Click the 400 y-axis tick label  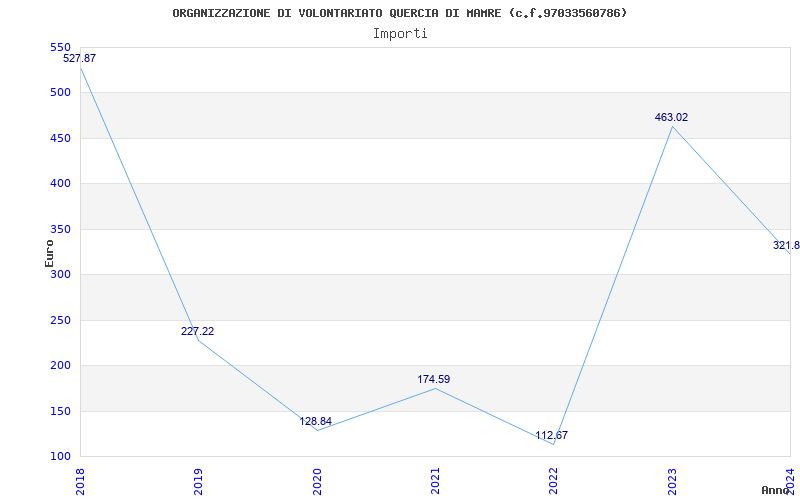[60, 184]
